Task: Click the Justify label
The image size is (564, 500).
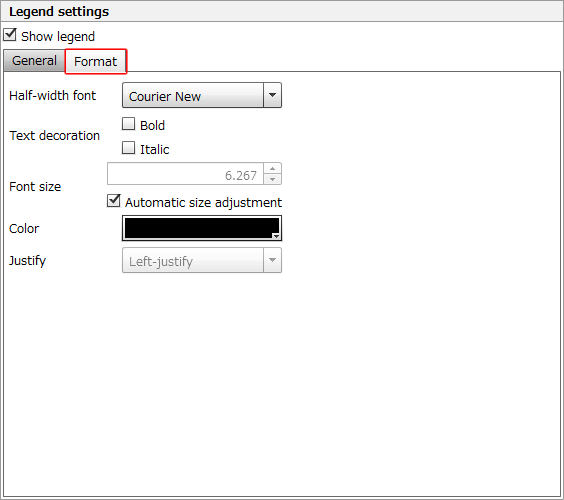Action: tap(27, 260)
